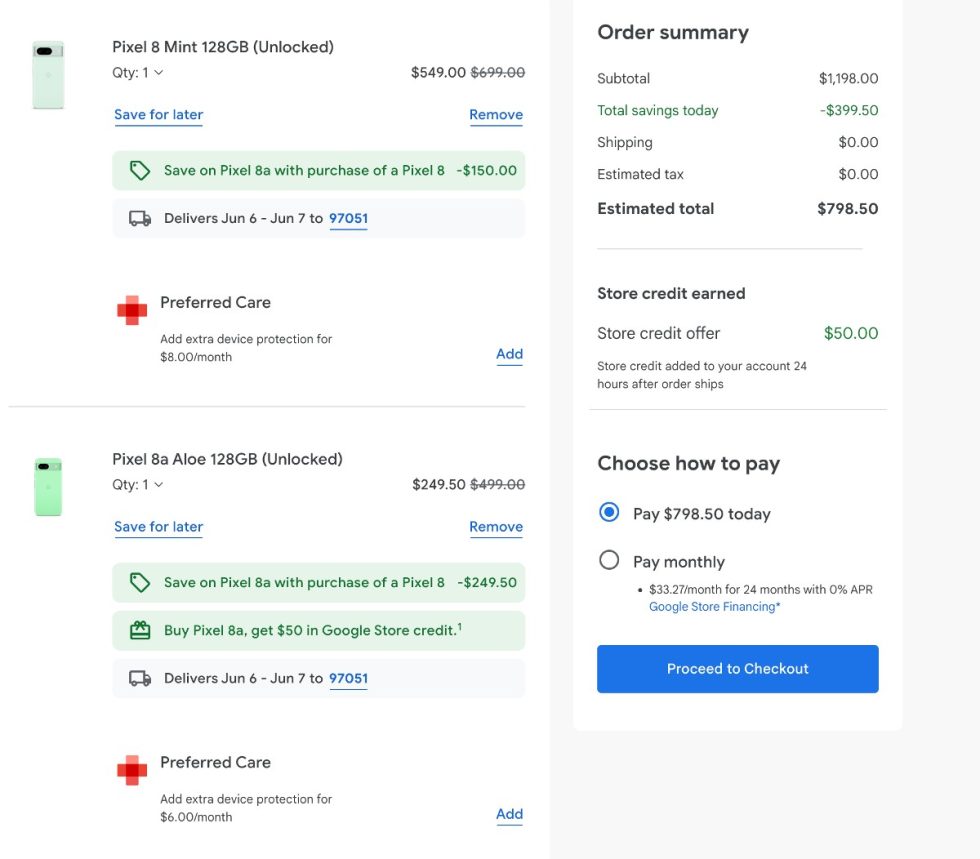Click the delivery truck icon for Pixel 8
The height and width of the screenshot is (859, 980).
click(140, 218)
